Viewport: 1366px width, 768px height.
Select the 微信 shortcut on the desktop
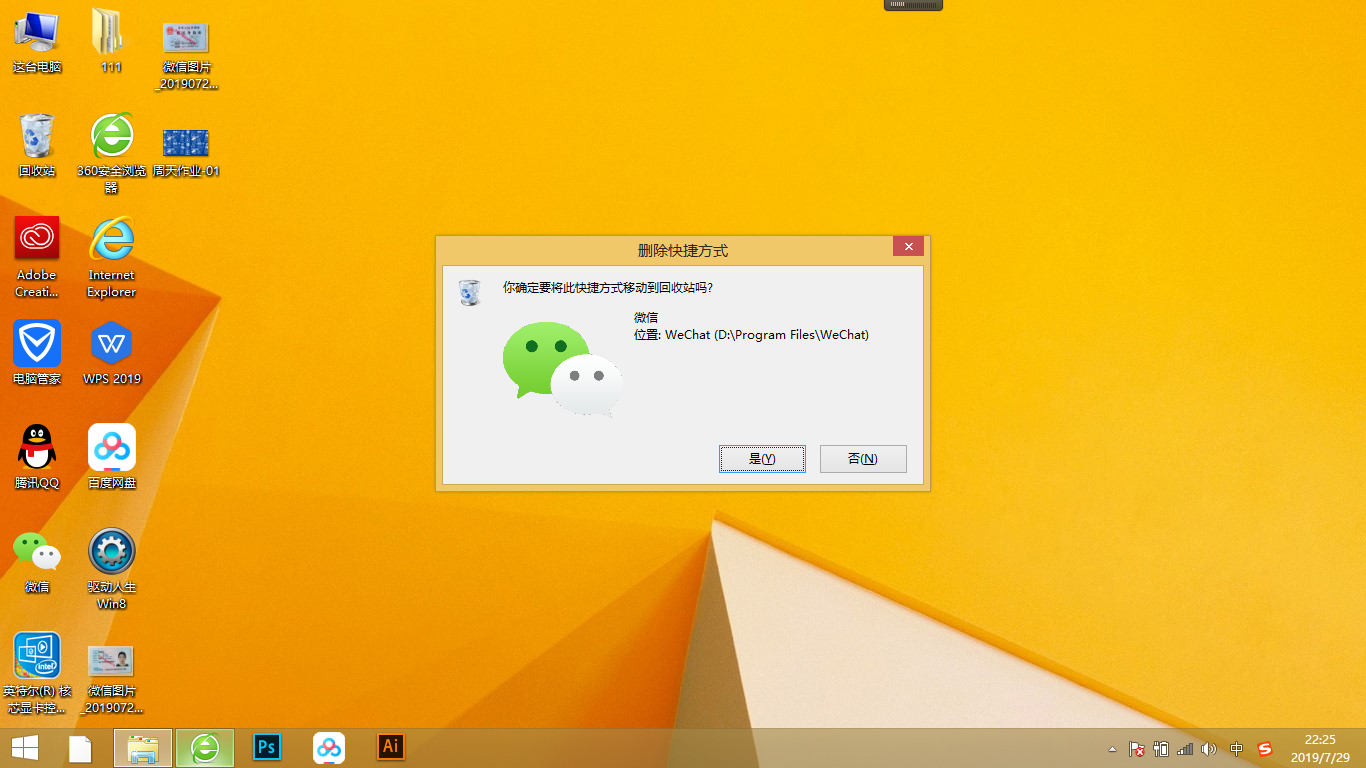tap(37, 561)
